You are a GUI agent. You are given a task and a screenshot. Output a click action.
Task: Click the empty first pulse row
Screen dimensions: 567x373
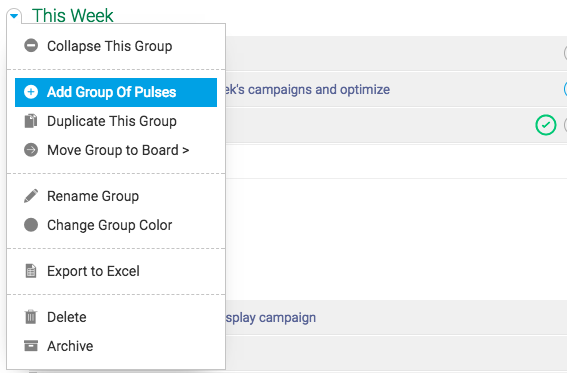[x=396, y=53]
